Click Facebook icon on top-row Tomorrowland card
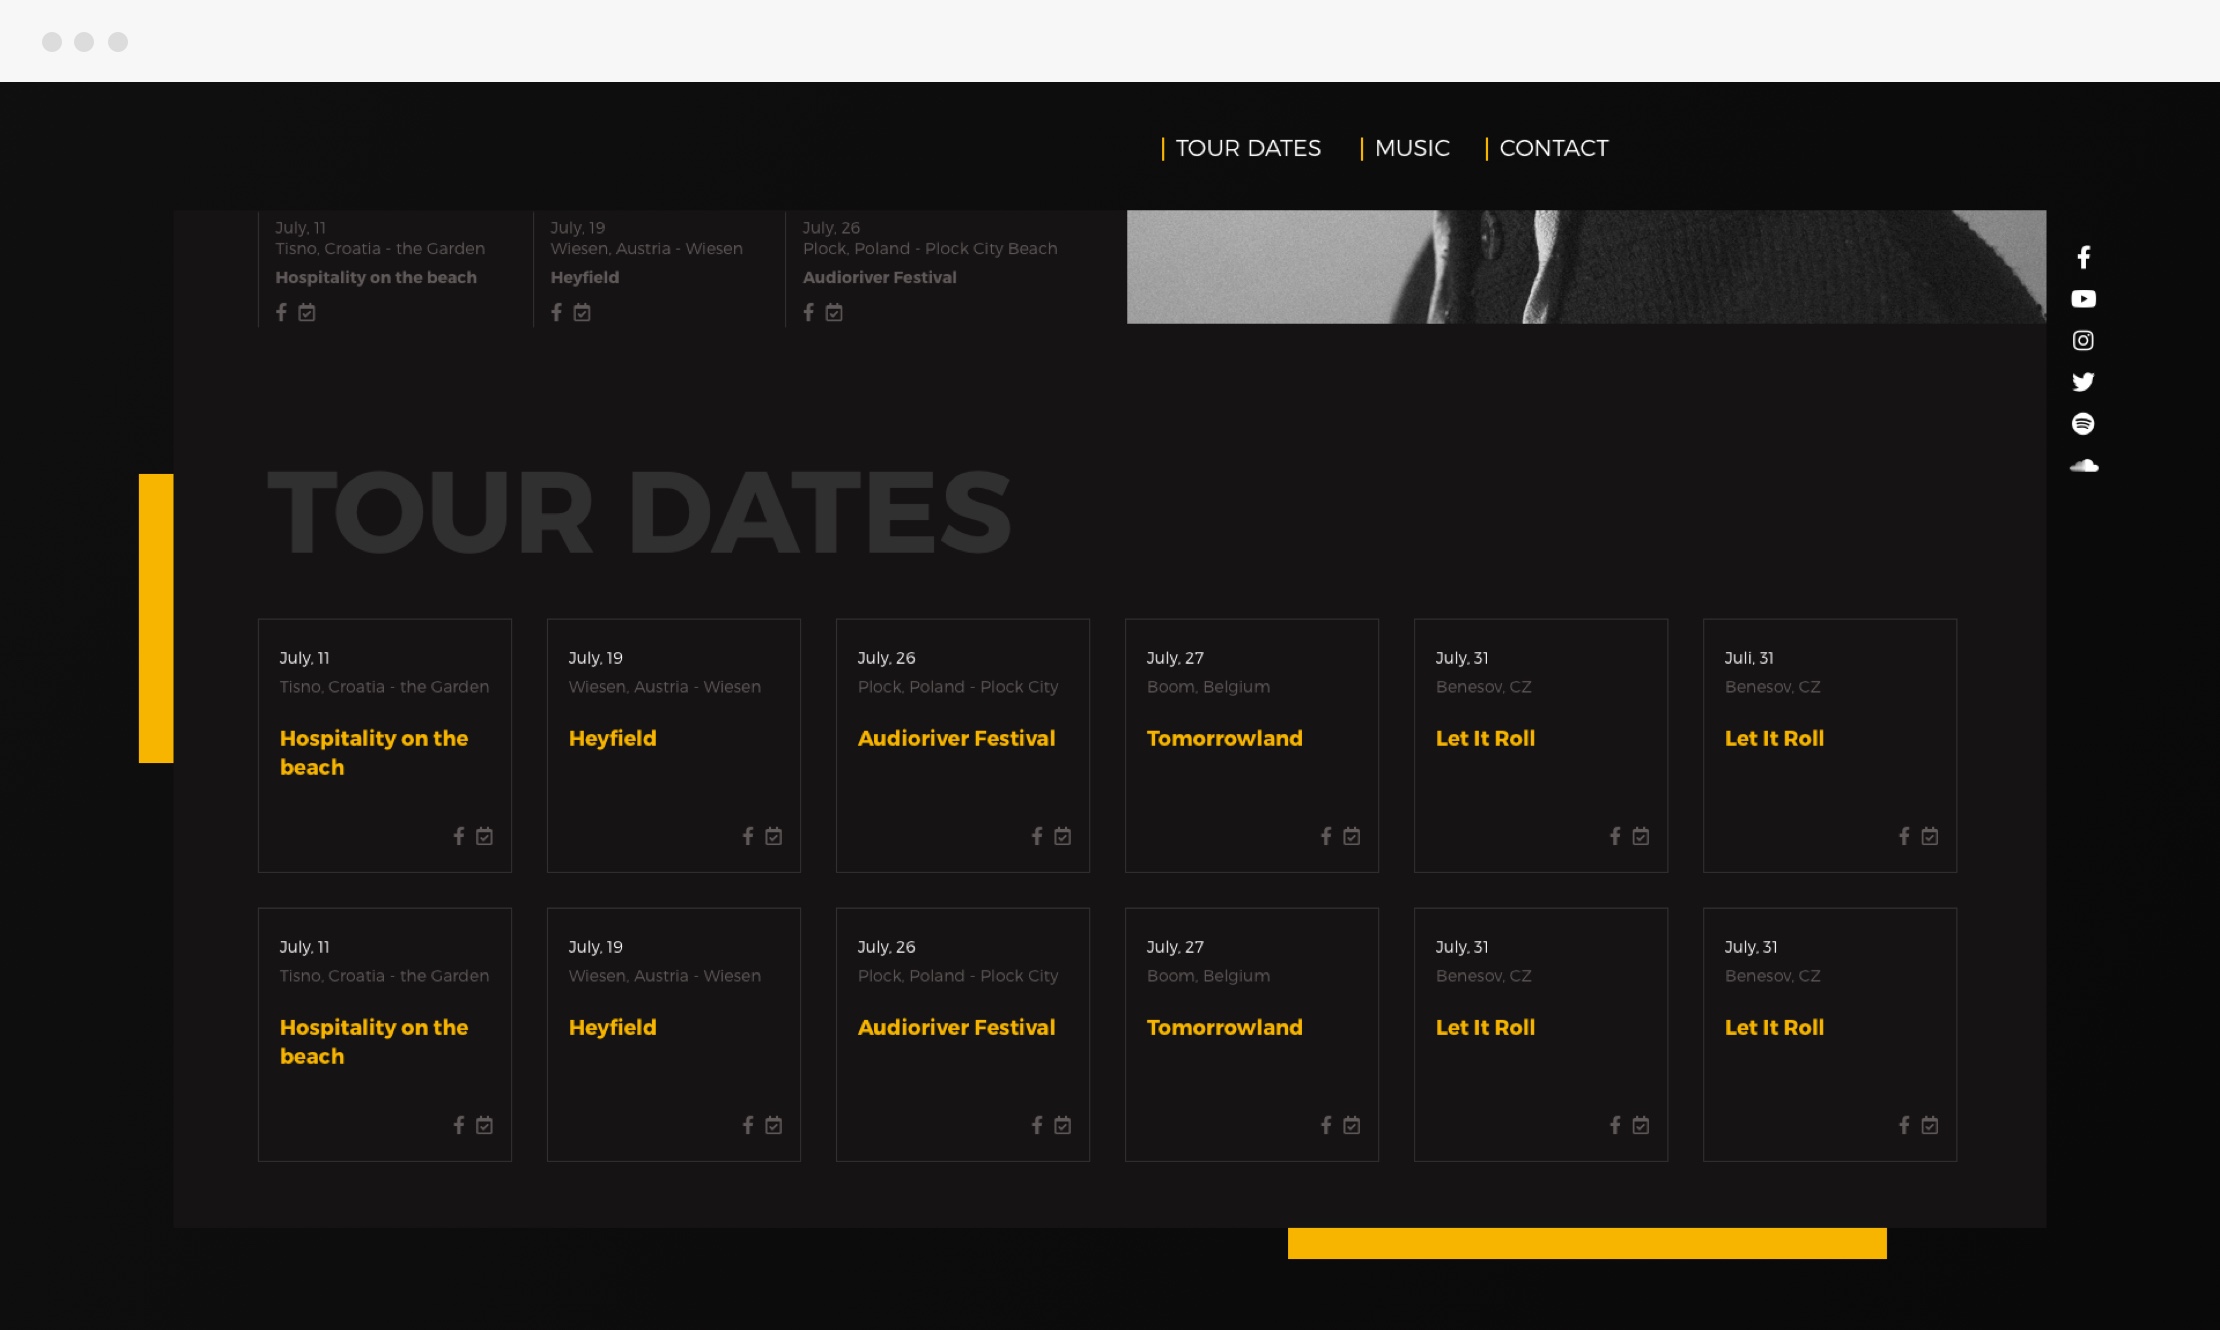The width and height of the screenshot is (2220, 1330). pyautogui.click(x=1326, y=836)
